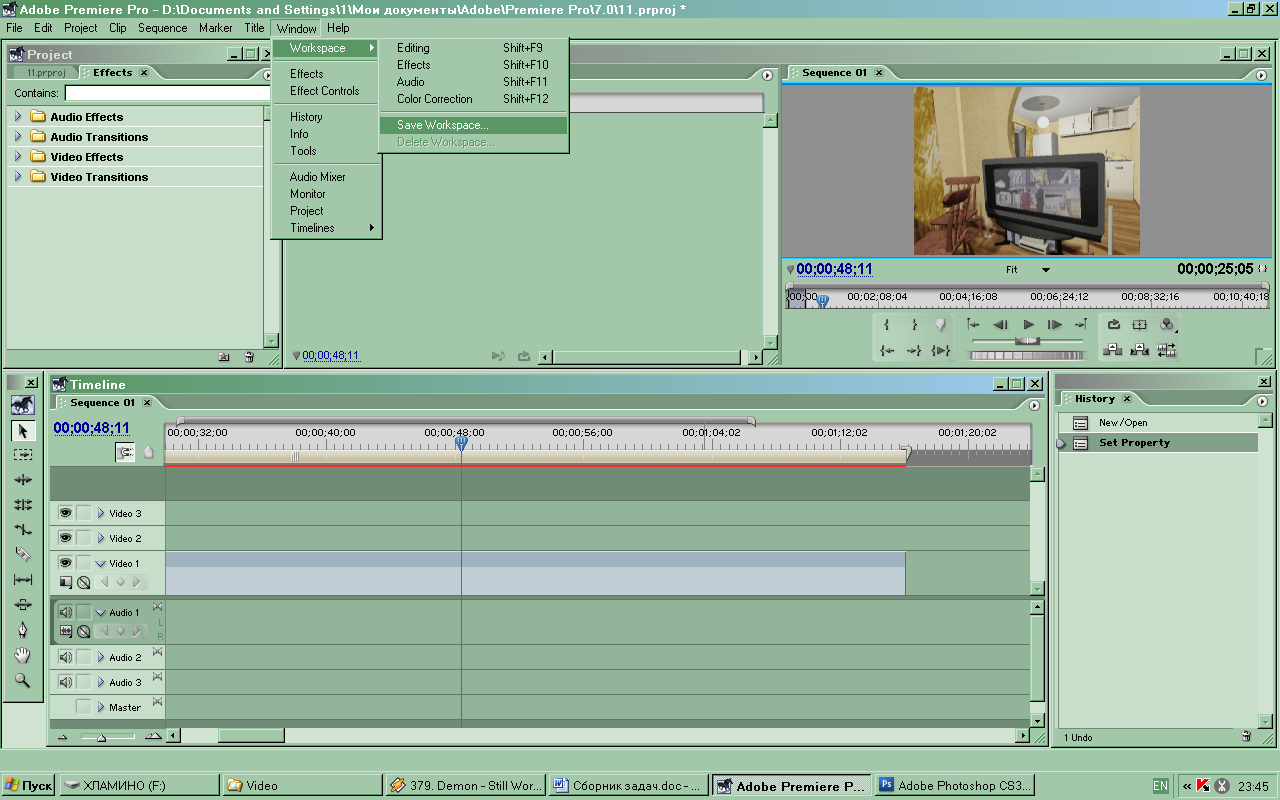Collapse the Audio 1 track

(x=100, y=612)
